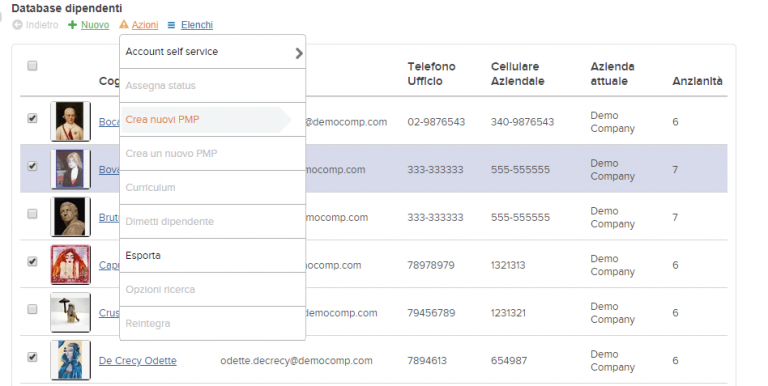Uncheck the De Crecy Odette row checkbox
The image size is (768, 386).
tap(32, 357)
